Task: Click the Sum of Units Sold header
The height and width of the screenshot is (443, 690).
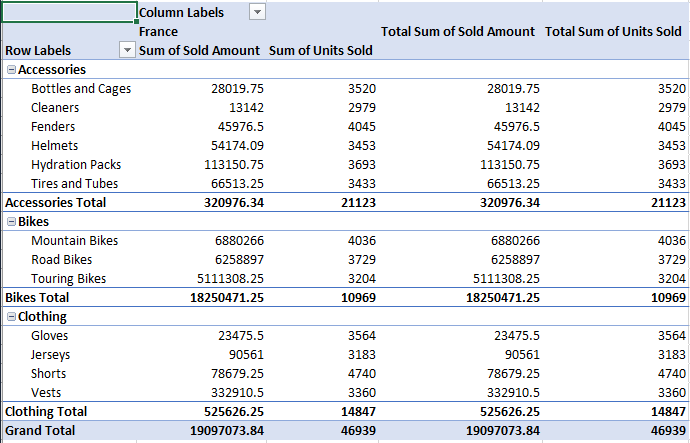Action: pos(320,50)
